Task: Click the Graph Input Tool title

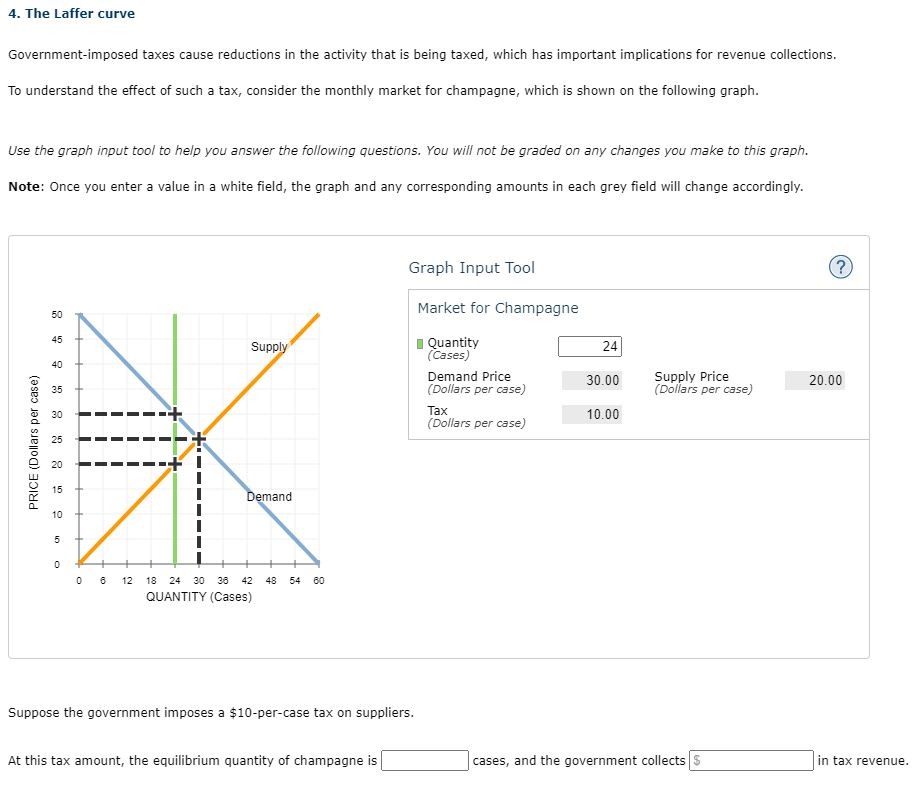Action: [471, 267]
